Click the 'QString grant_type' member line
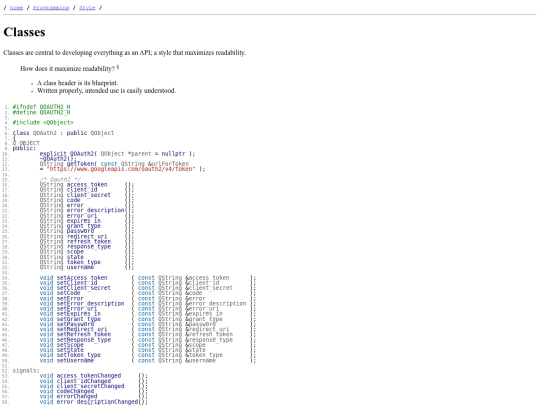This screenshot has width=540, height=405. [86, 226]
